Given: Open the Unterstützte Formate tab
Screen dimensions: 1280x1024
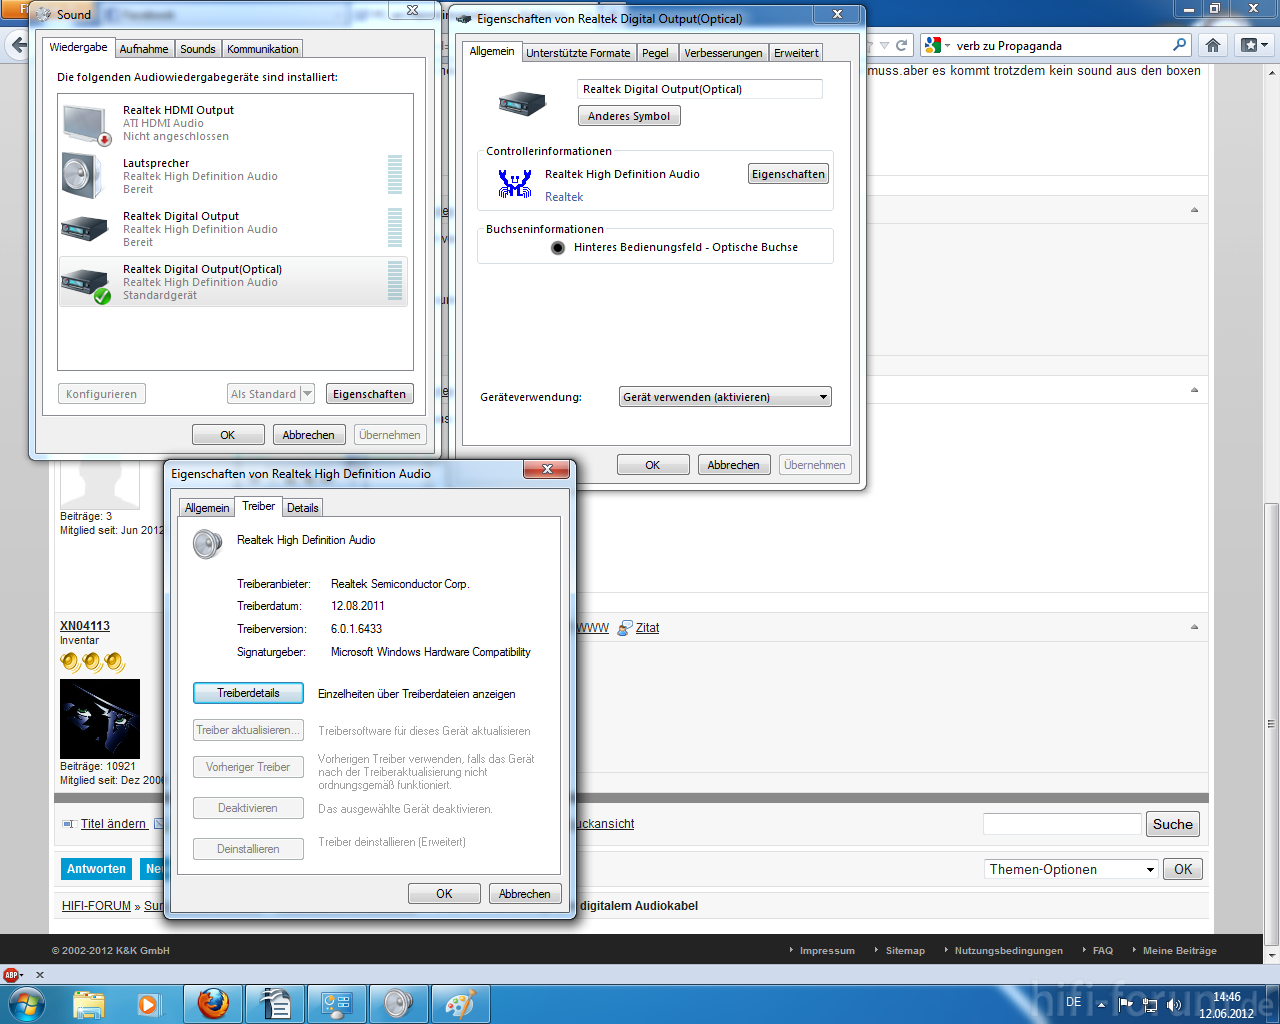Looking at the screenshot, I should coord(578,53).
